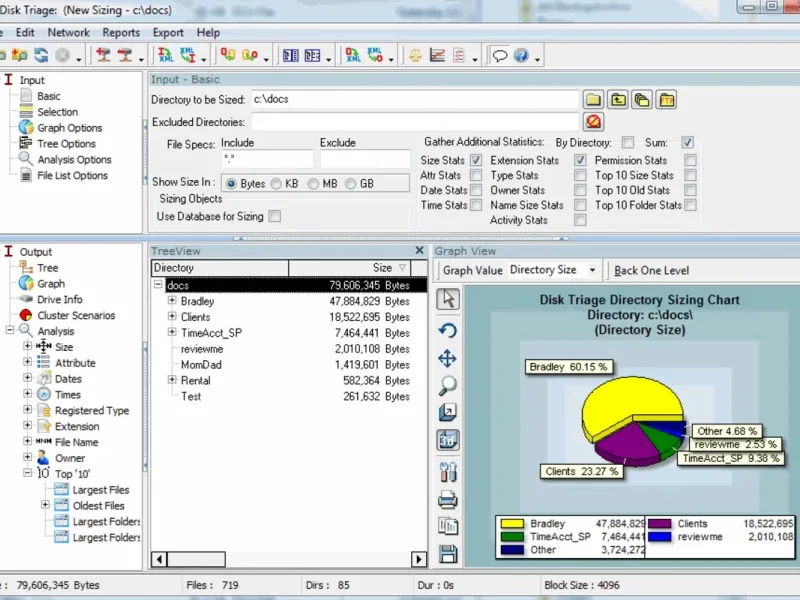Open the Reports menu

coord(121,32)
